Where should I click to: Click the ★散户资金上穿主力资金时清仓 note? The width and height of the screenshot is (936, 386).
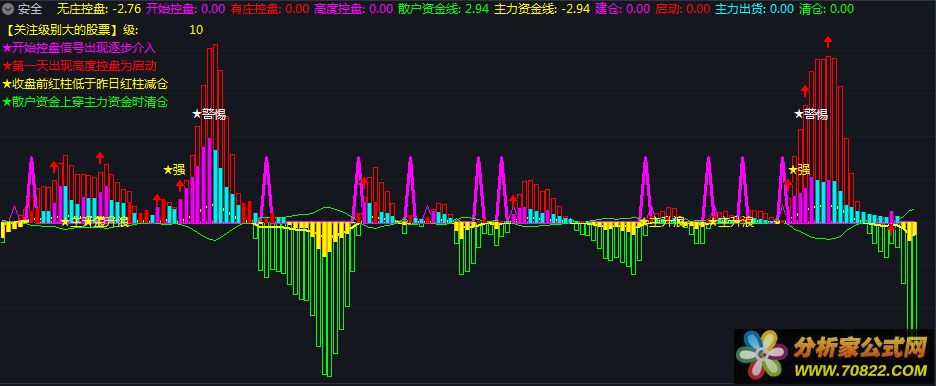click(x=85, y=101)
